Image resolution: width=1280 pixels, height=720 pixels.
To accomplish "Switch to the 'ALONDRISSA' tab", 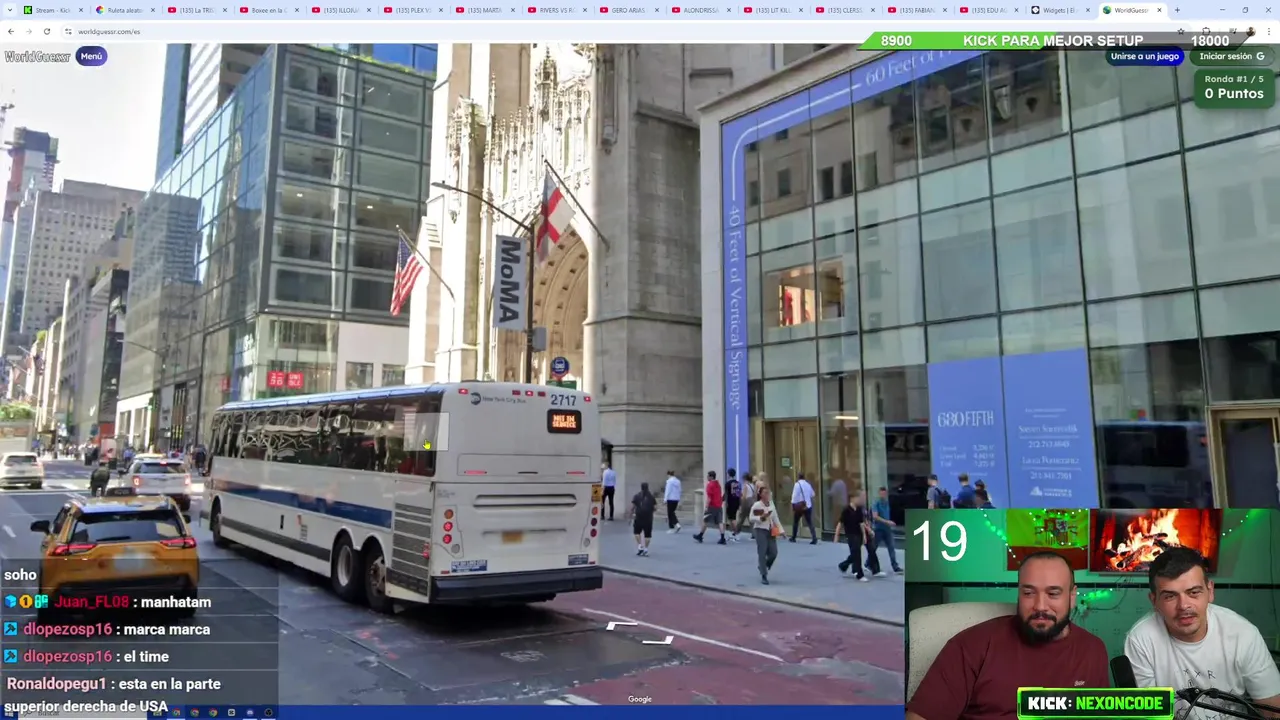I will pyautogui.click(x=700, y=10).
